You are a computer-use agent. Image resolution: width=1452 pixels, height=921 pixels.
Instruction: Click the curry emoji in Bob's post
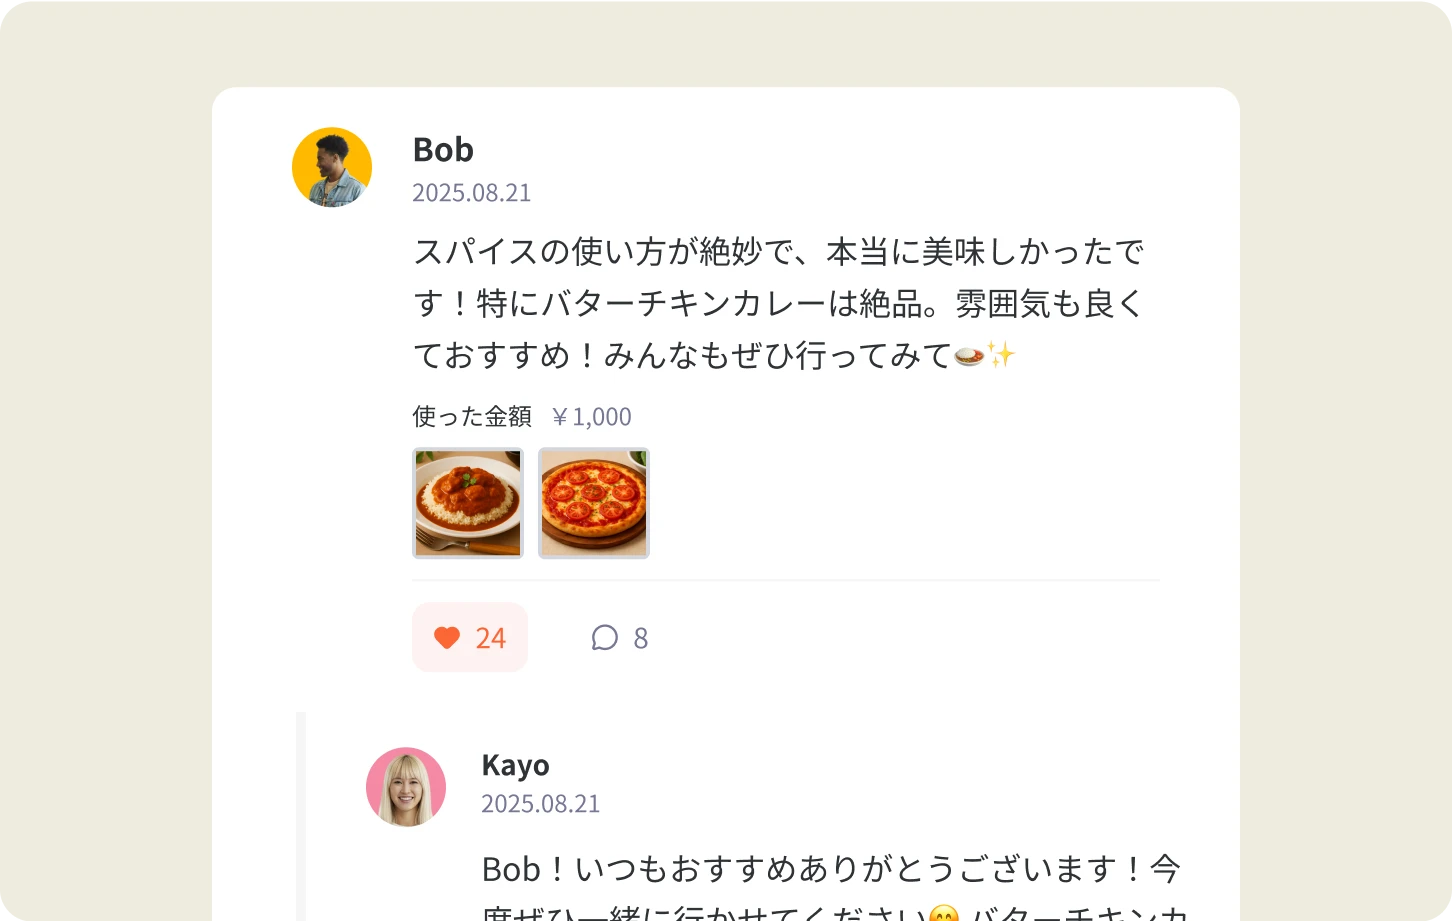(967, 355)
